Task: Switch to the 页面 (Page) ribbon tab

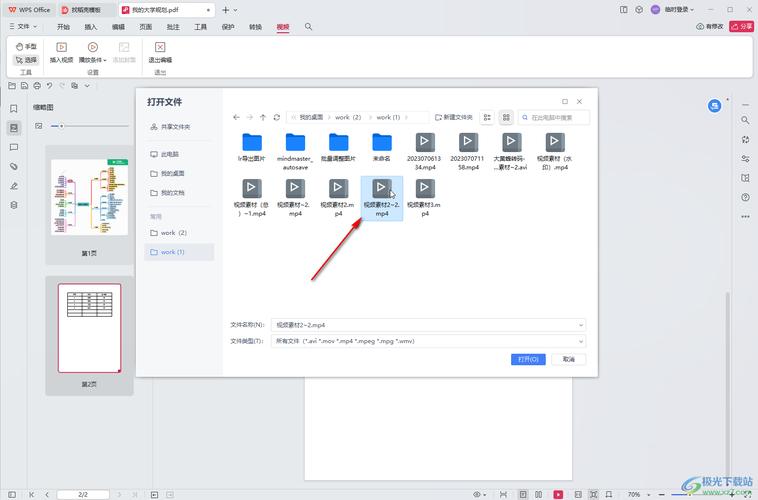Action: pos(146,27)
